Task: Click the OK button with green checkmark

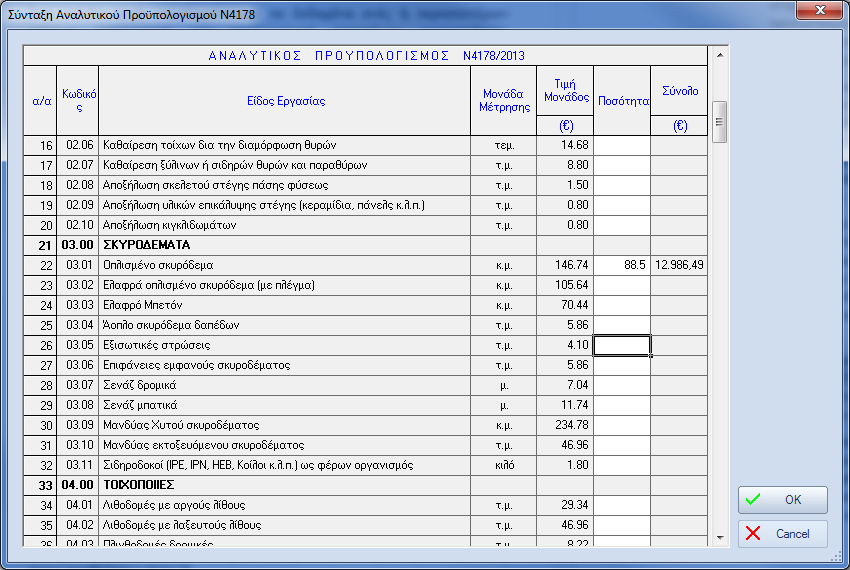Action: (782, 499)
